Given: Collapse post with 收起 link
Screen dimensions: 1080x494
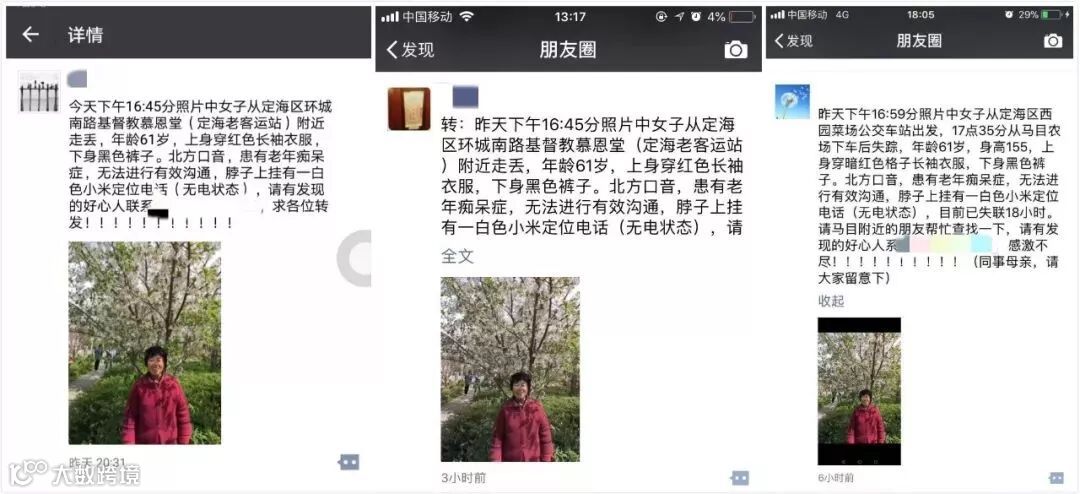Looking at the screenshot, I should (831, 301).
